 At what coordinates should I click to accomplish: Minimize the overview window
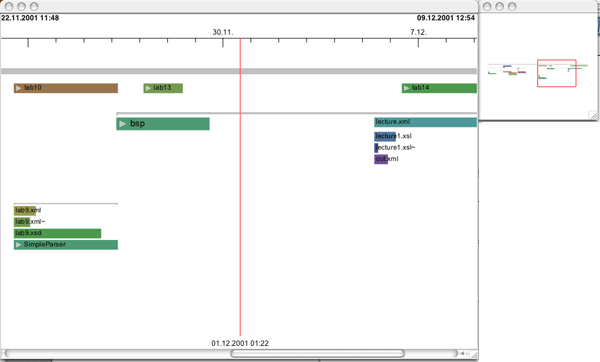click(x=500, y=7)
